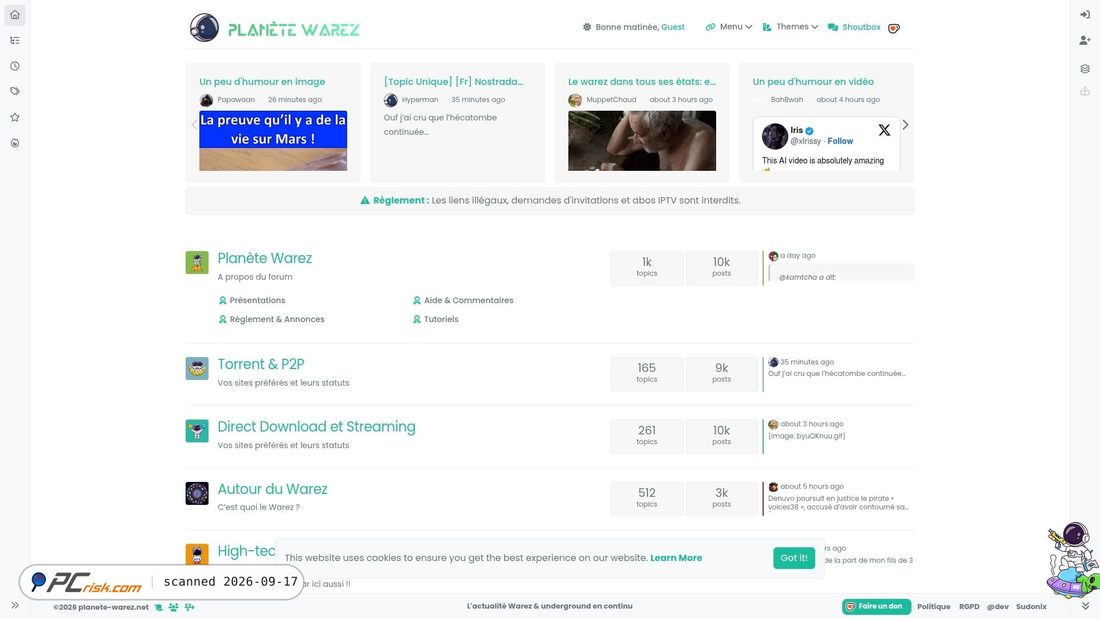Open the Shoutbox link
1100x619 pixels.
(854, 27)
